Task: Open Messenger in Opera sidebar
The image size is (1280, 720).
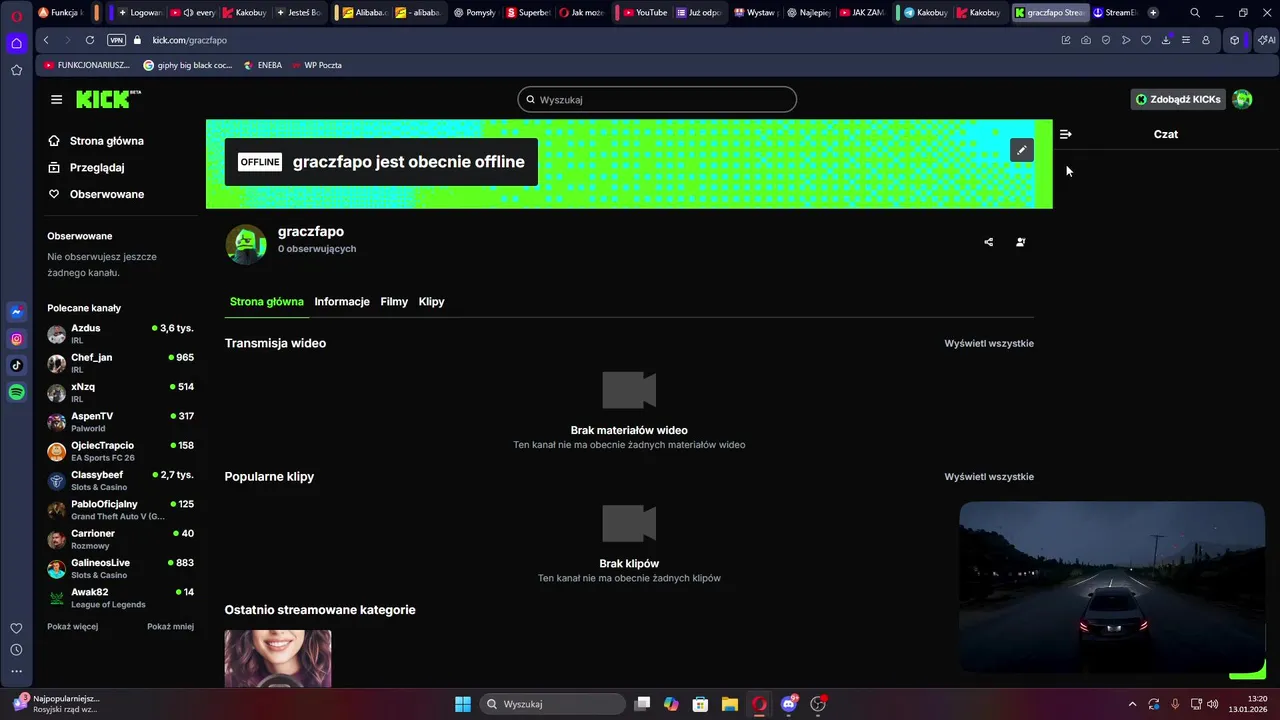Action: 17,312
